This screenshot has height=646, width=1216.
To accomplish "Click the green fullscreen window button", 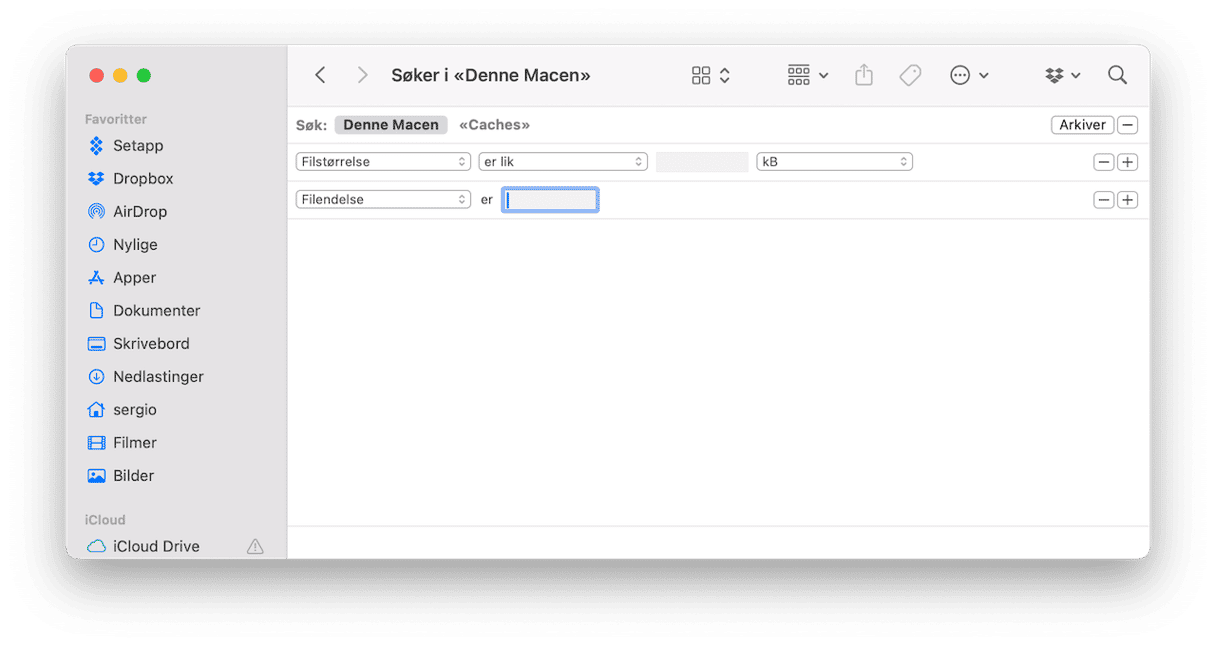I will pos(144,75).
